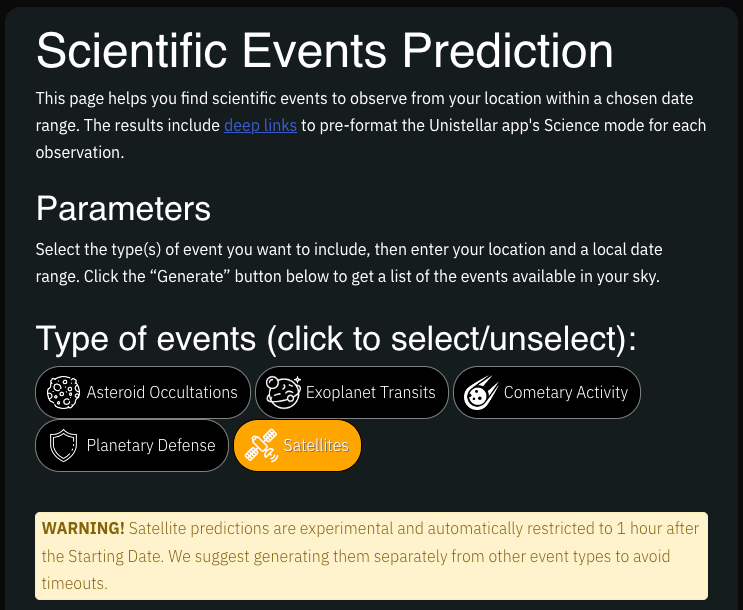This screenshot has height=610, width=743.
Task: Click the "Type of events" heading
Action: (x=336, y=338)
